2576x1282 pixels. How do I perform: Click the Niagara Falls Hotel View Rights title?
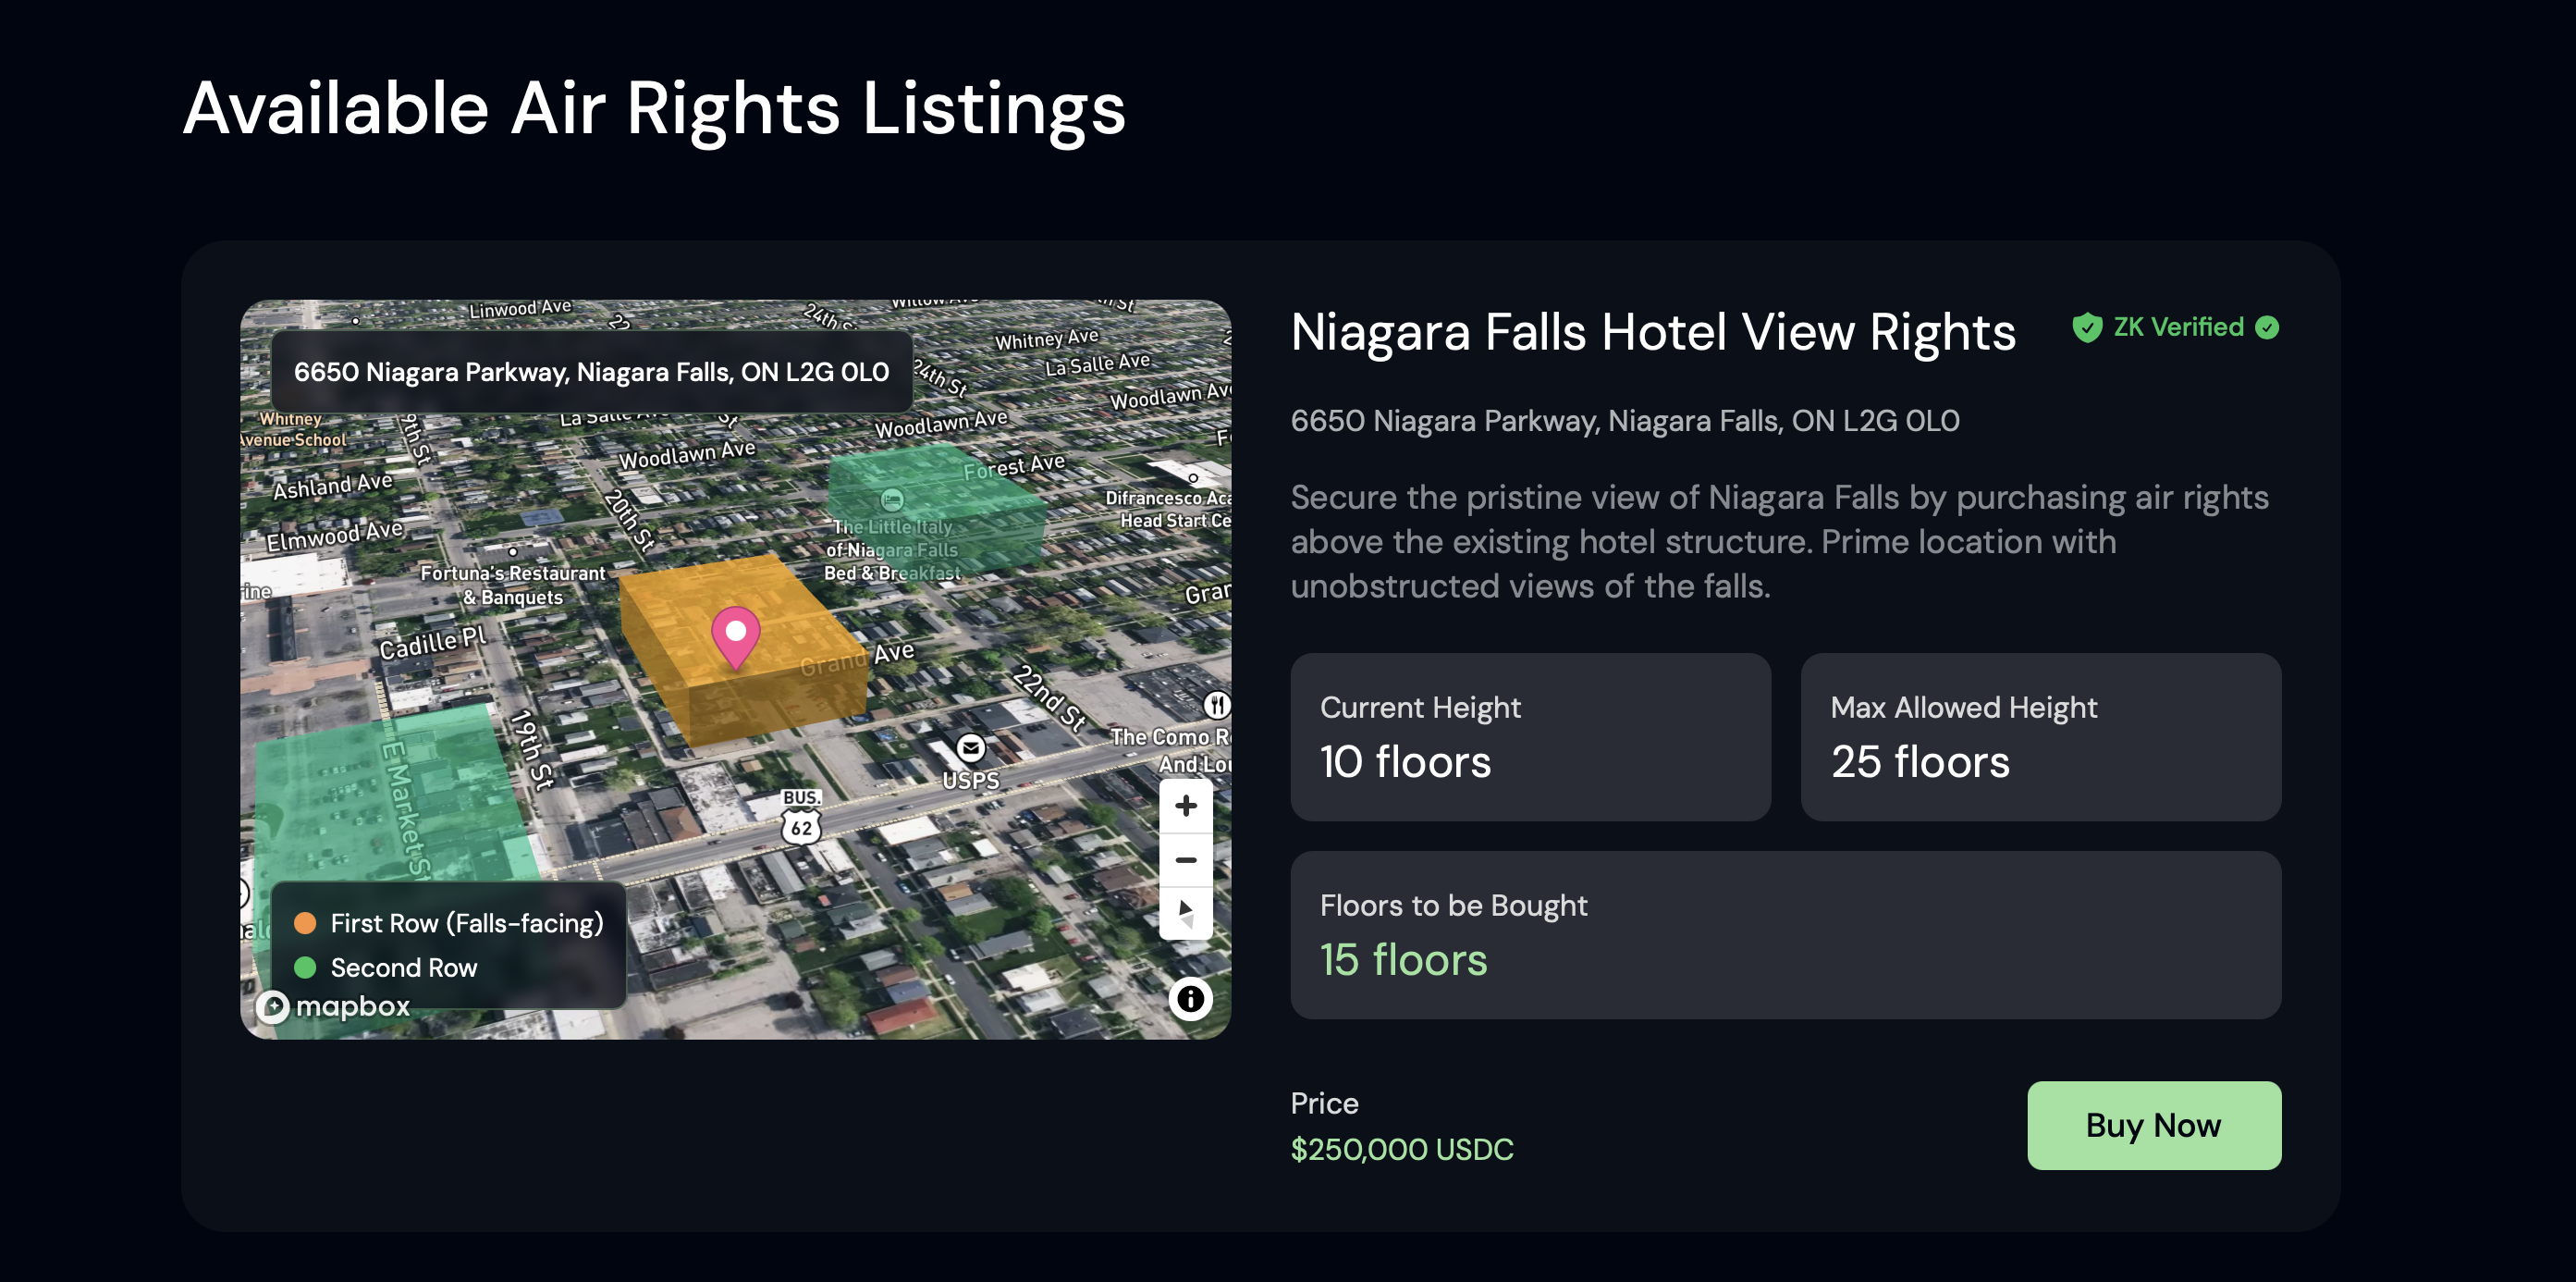coord(1653,331)
